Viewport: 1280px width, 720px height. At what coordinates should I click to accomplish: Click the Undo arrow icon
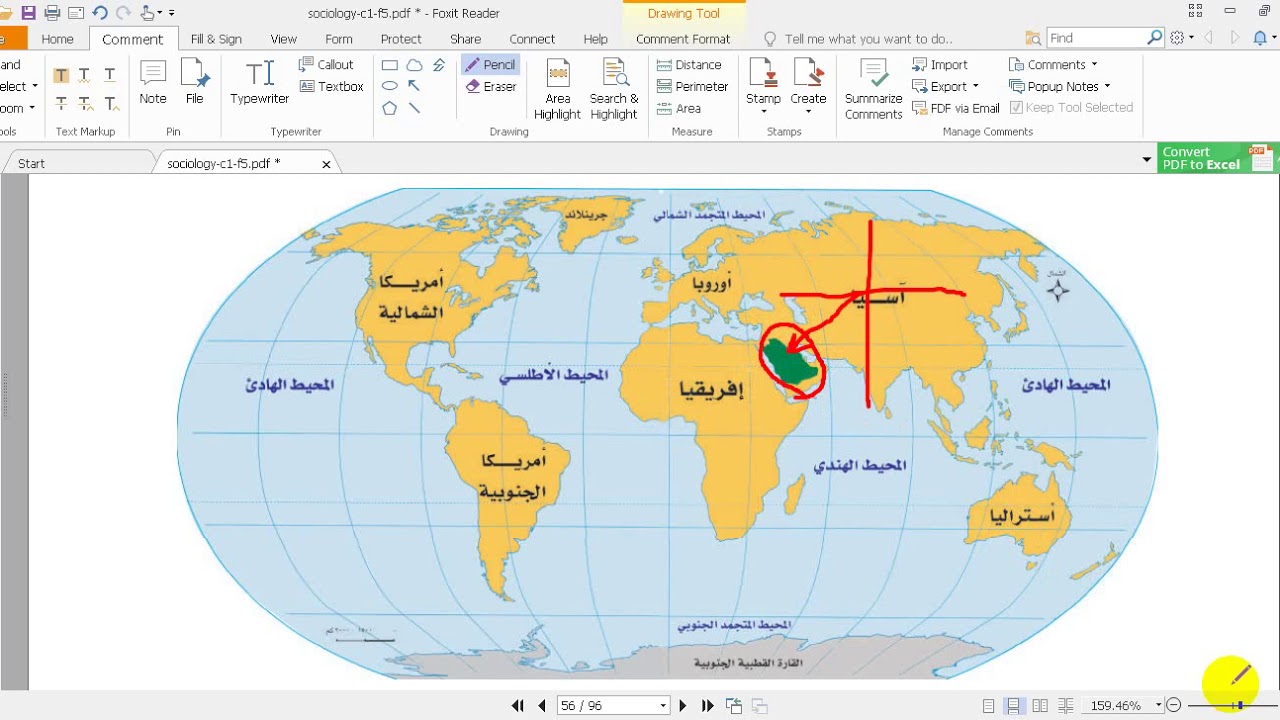tap(99, 13)
